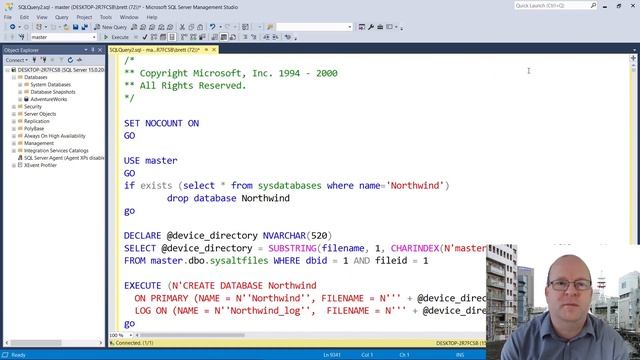
Task: Click Change Connection icon beside database dropdown
Action: click(21, 37)
